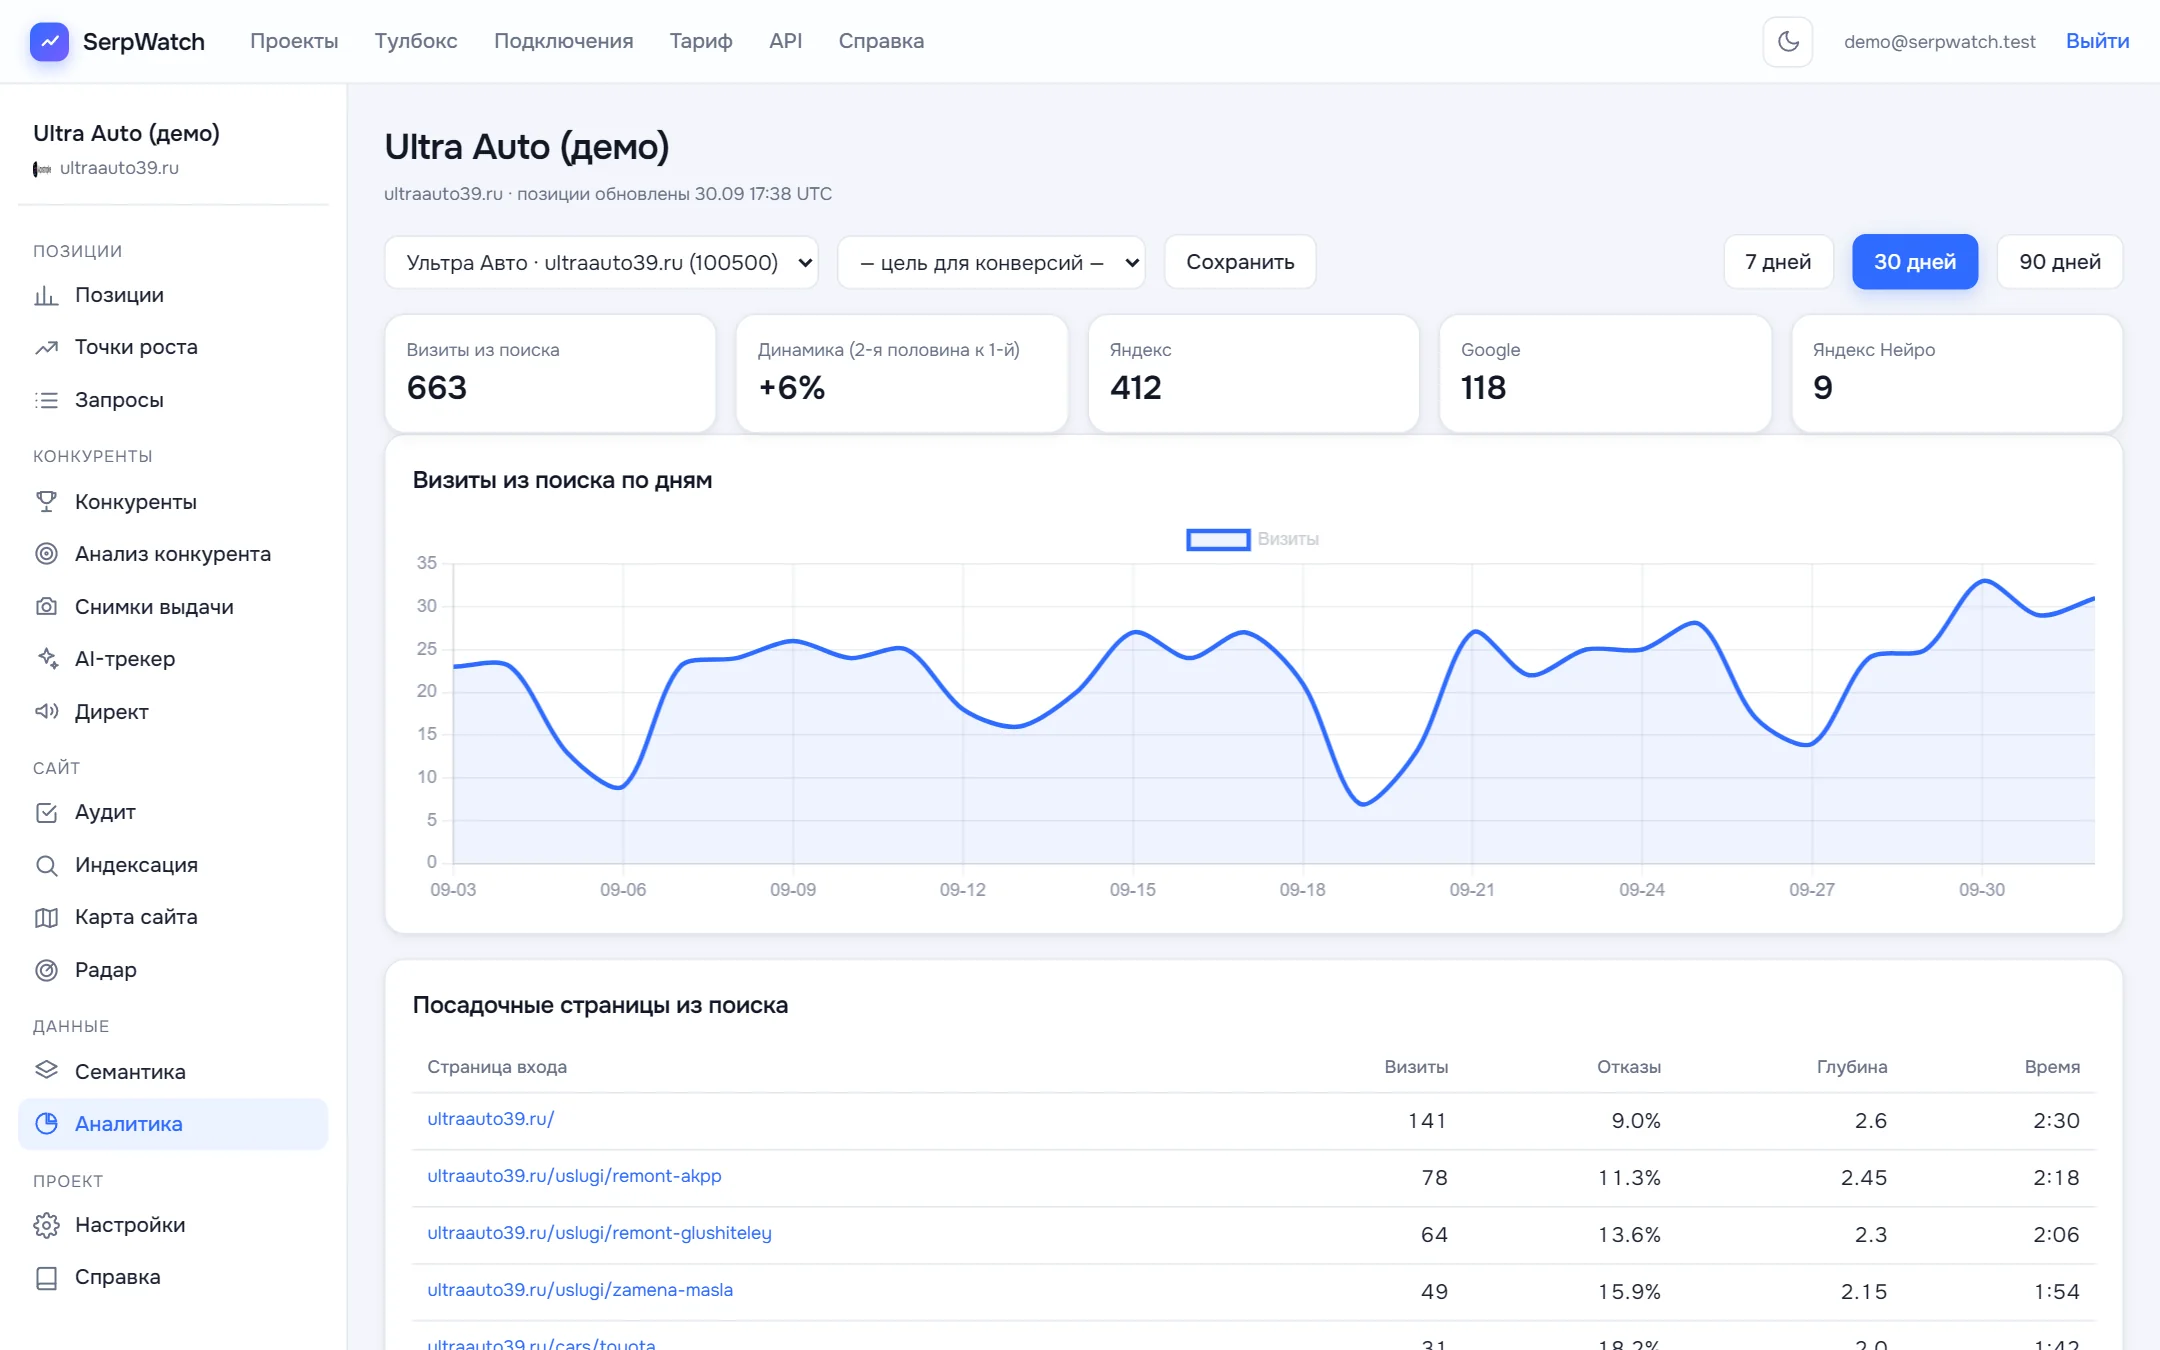Open the remont-glushiteley page link

point(599,1233)
